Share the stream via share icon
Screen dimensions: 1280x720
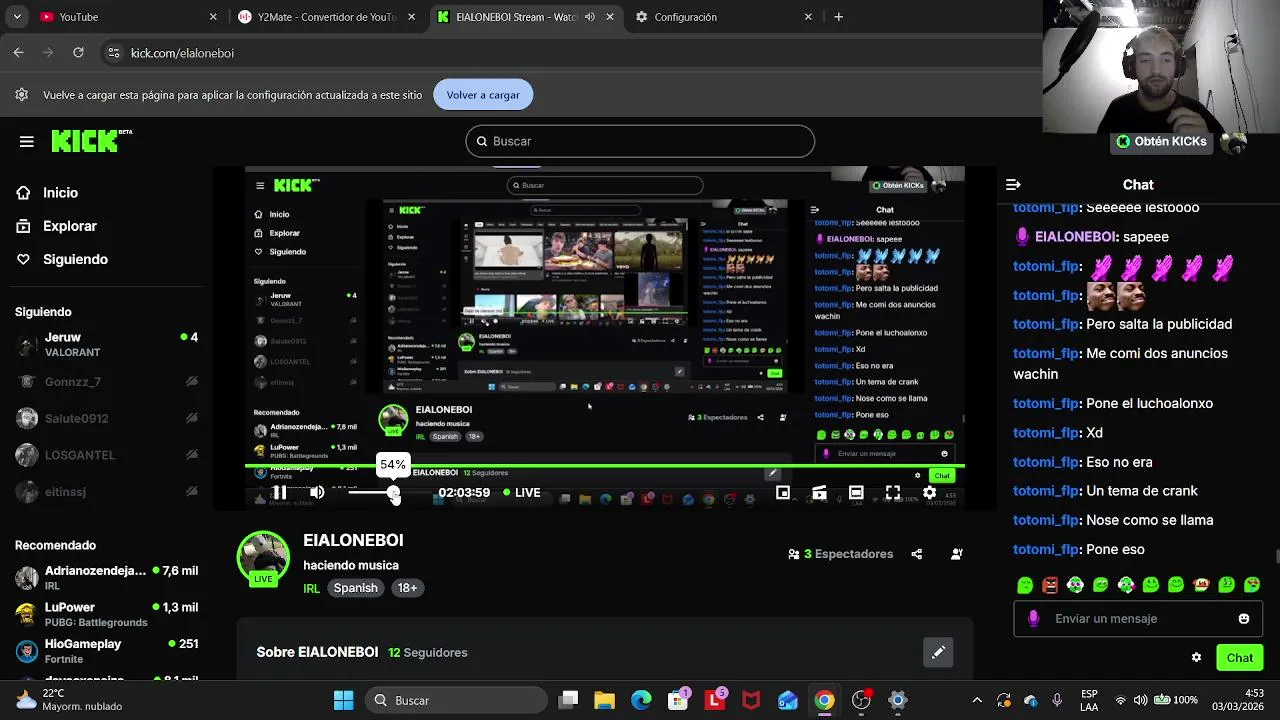coord(916,554)
